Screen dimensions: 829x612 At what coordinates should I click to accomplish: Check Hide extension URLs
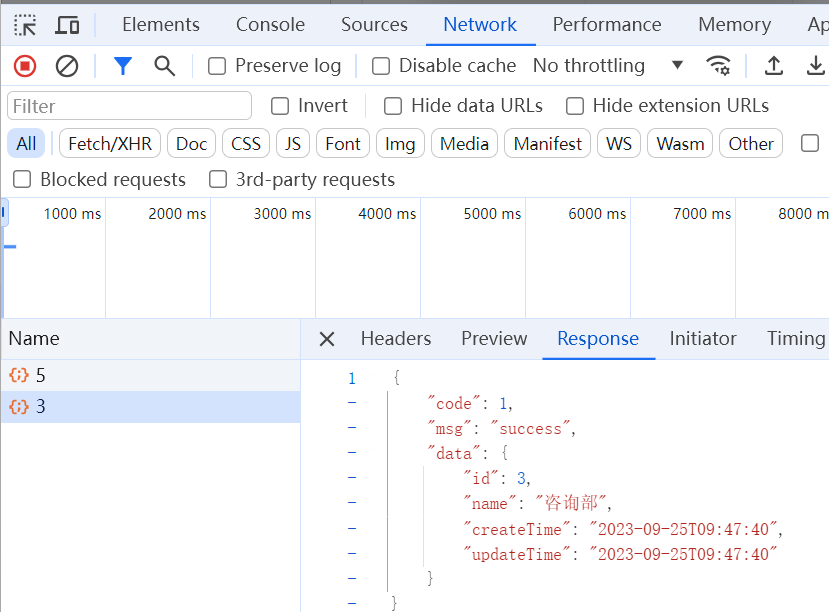coord(575,106)
